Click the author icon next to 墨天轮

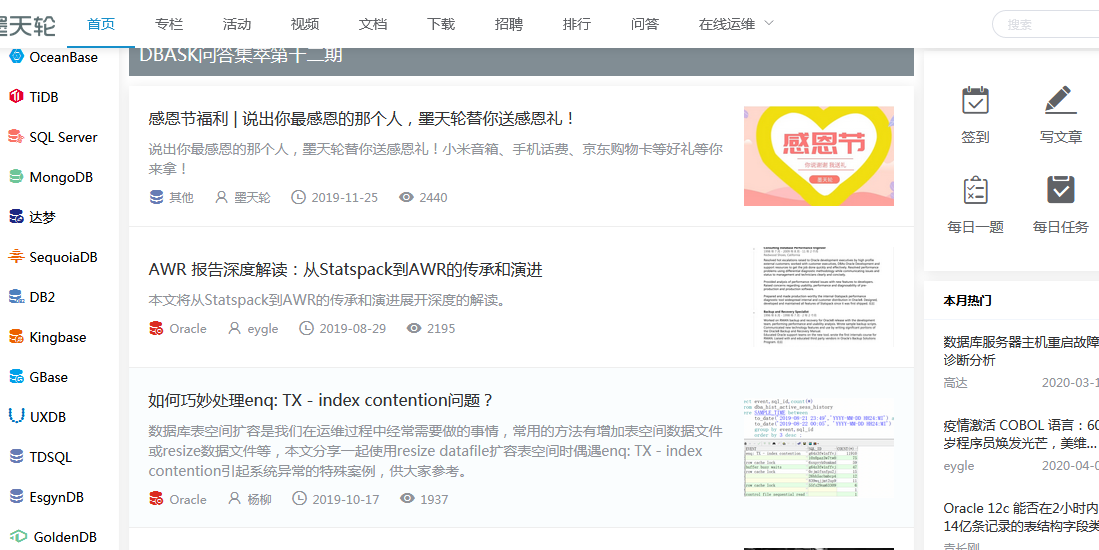(x=221, y=198)
